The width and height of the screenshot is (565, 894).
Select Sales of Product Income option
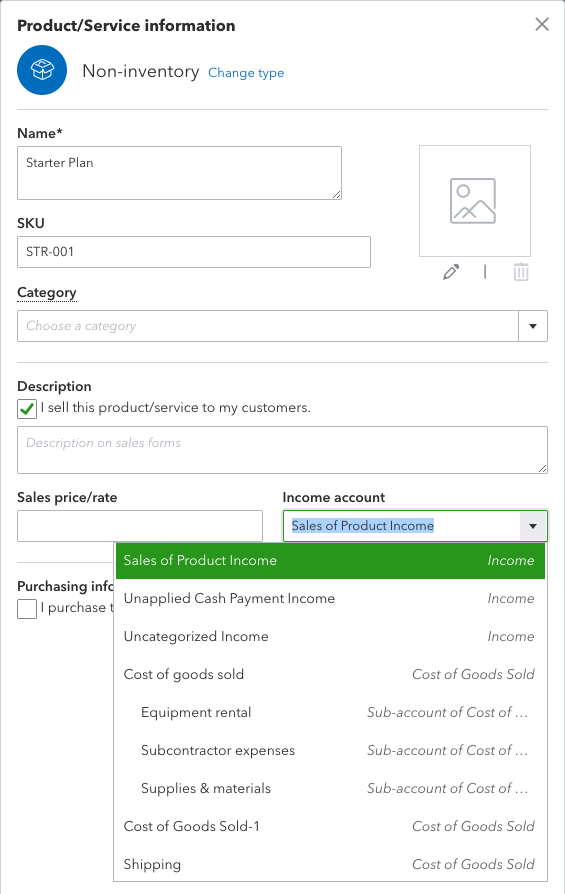click(x=330, y=560)
